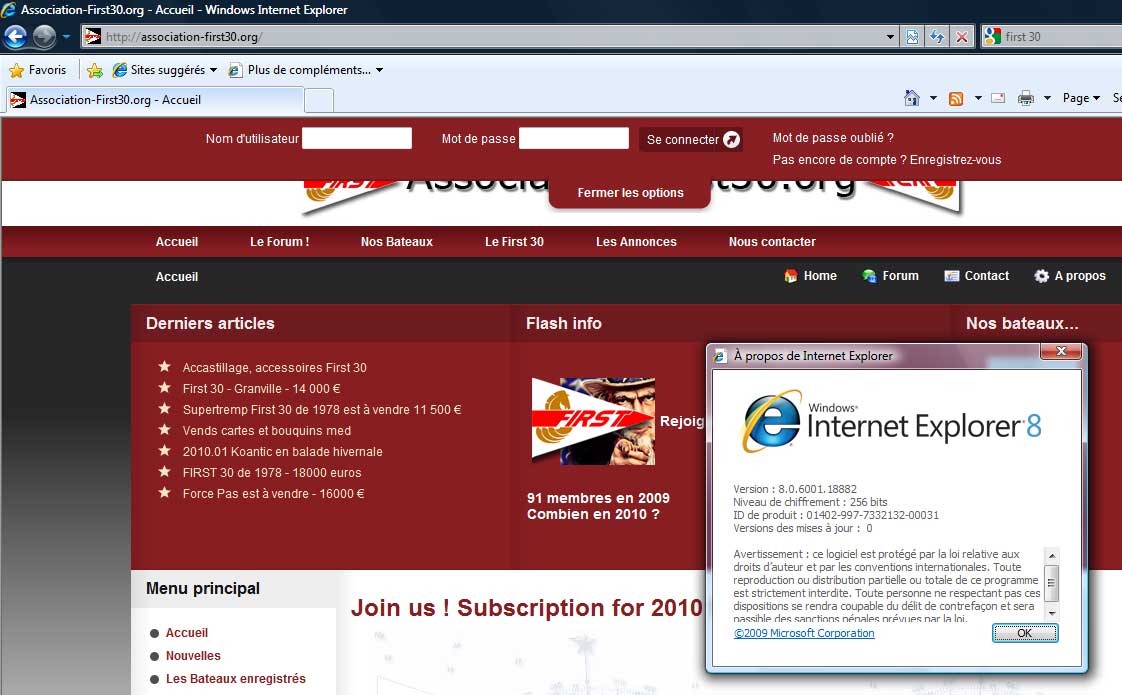Image resolution: width=1122 pixels, height=695 pixels.
Task: Open the Favoris star panel
Action: [38, 70]
